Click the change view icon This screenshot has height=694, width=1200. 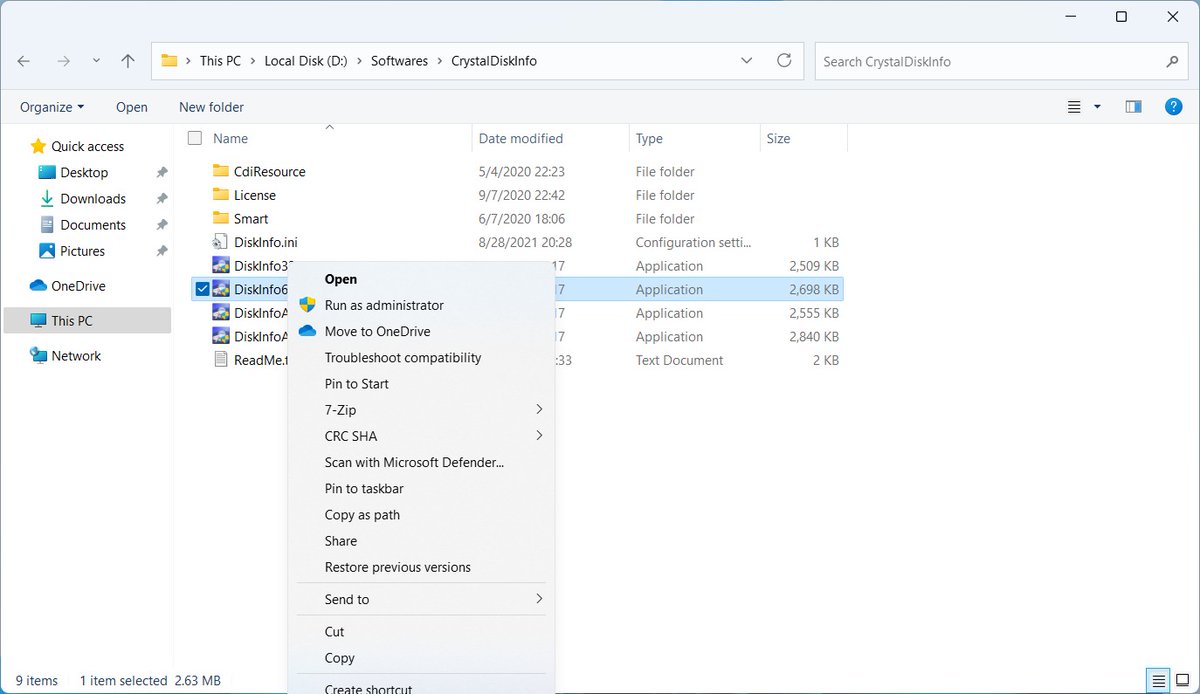click(1074, 107)
